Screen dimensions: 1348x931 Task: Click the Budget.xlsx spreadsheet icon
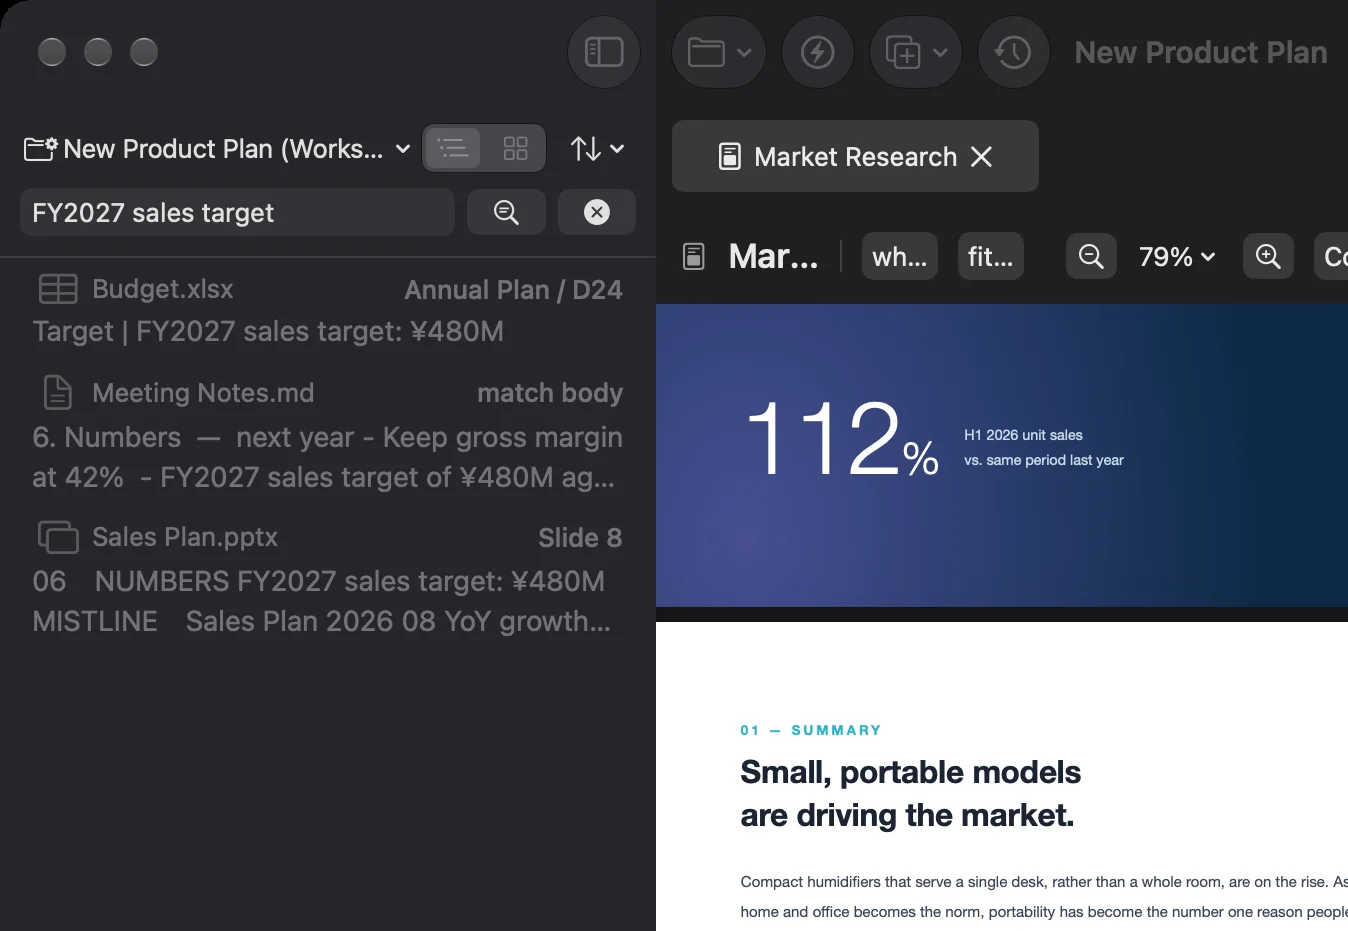pyautogui.click(x=58, y=289)
